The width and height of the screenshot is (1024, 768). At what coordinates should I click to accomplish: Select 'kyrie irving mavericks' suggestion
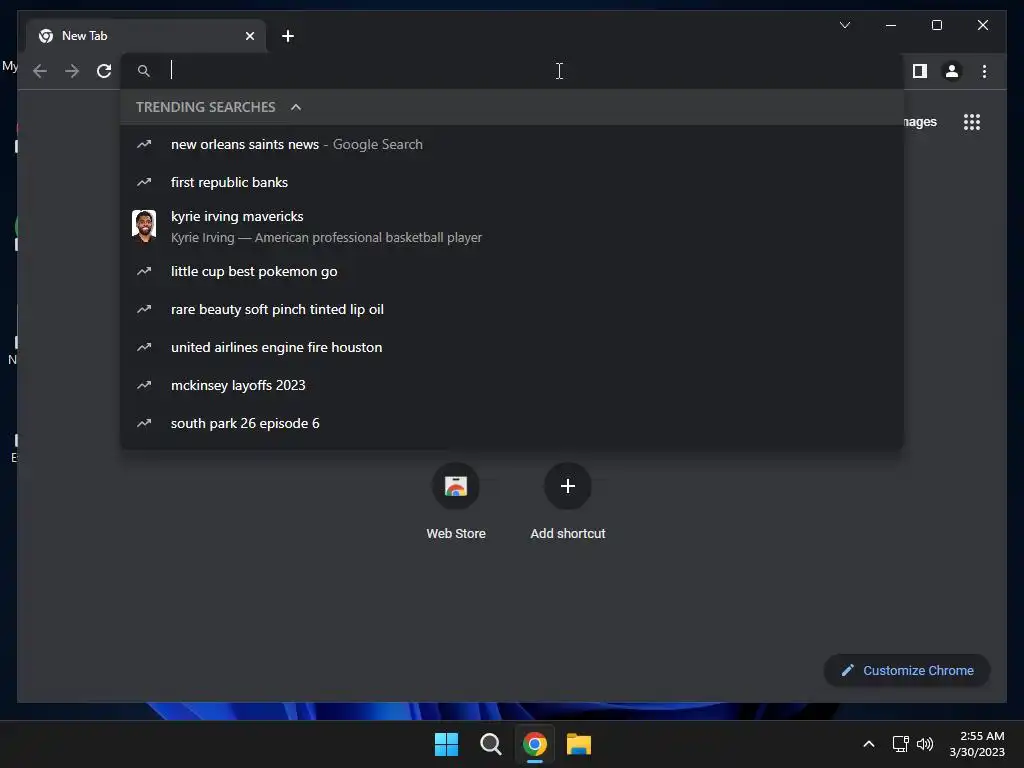pos(512,227)
